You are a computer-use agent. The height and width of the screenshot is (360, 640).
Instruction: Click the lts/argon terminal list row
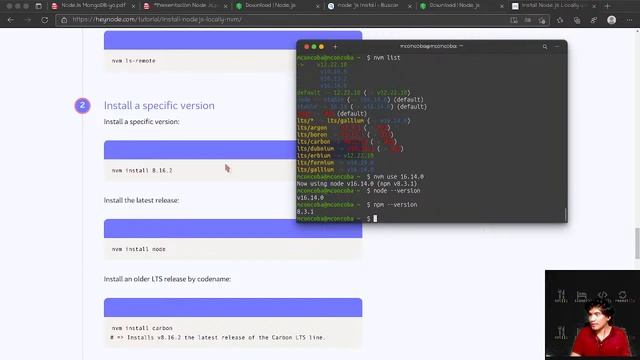345,128
